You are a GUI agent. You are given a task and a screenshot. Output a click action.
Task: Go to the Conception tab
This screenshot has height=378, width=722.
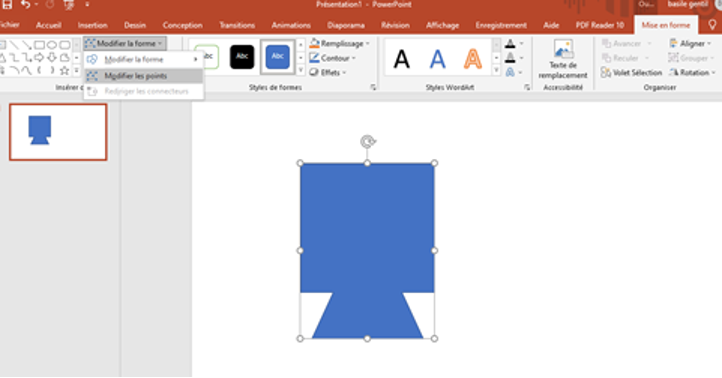182,25
